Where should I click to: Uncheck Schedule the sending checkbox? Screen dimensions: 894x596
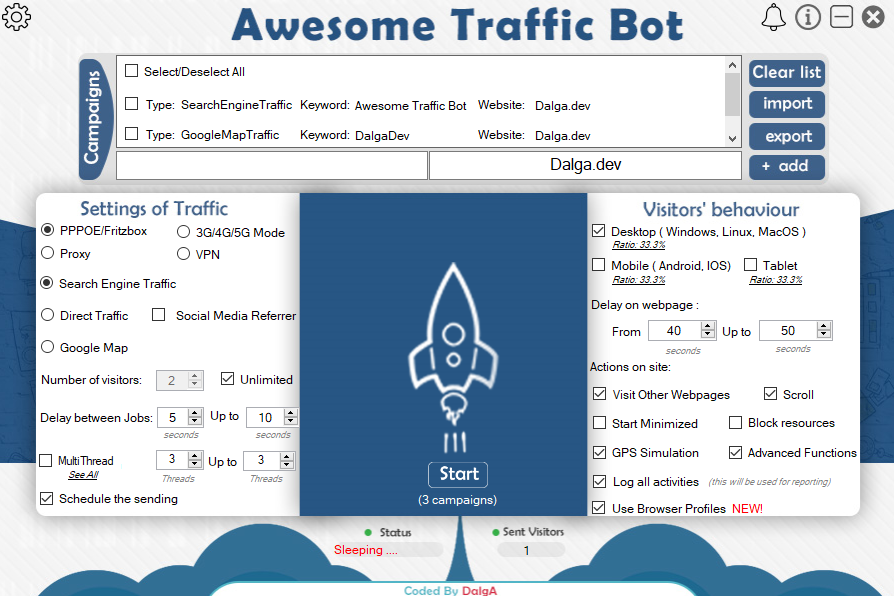[47, 498]
